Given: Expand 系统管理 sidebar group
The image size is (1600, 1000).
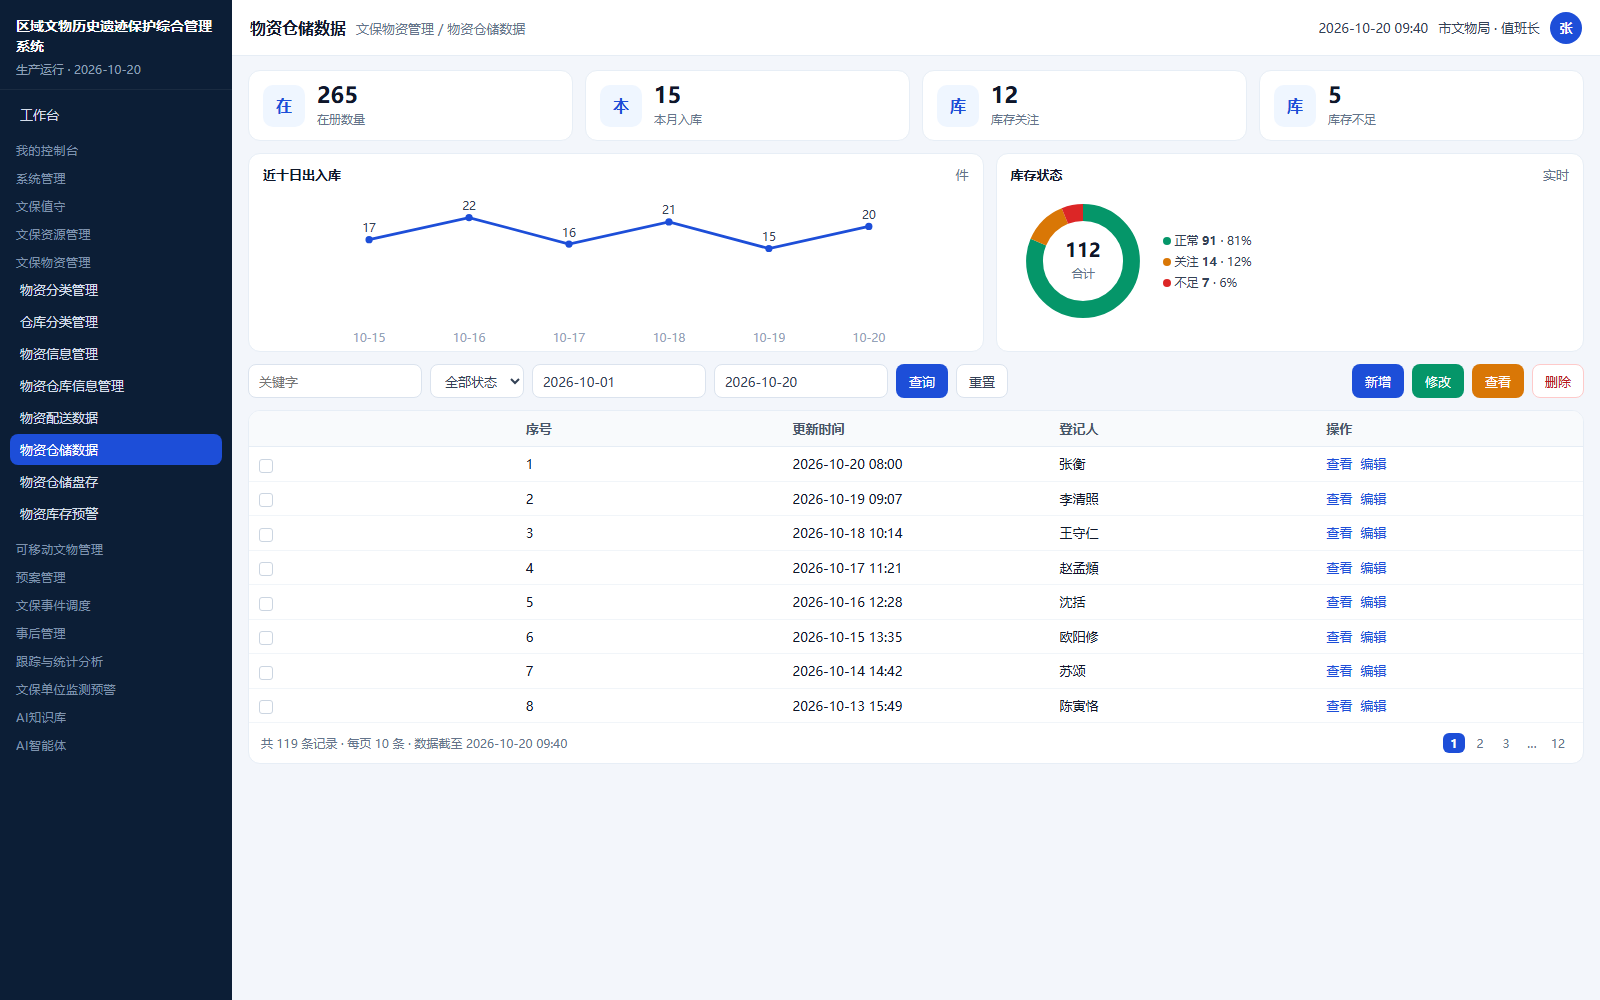Looking at the screenshot, I should tap(41, 178).
